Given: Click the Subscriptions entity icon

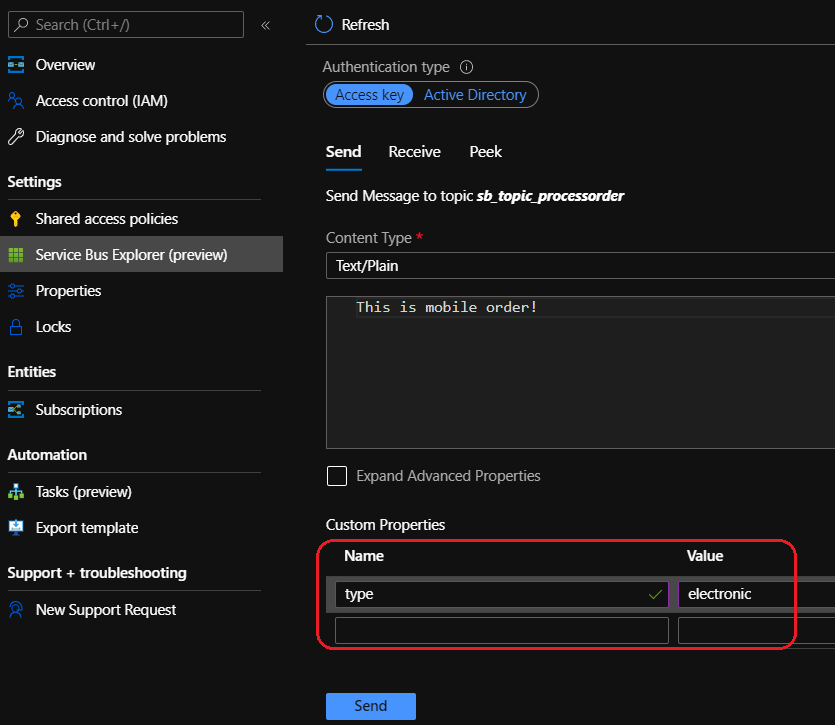Looking at the screenshot, I should pos(16,410).
